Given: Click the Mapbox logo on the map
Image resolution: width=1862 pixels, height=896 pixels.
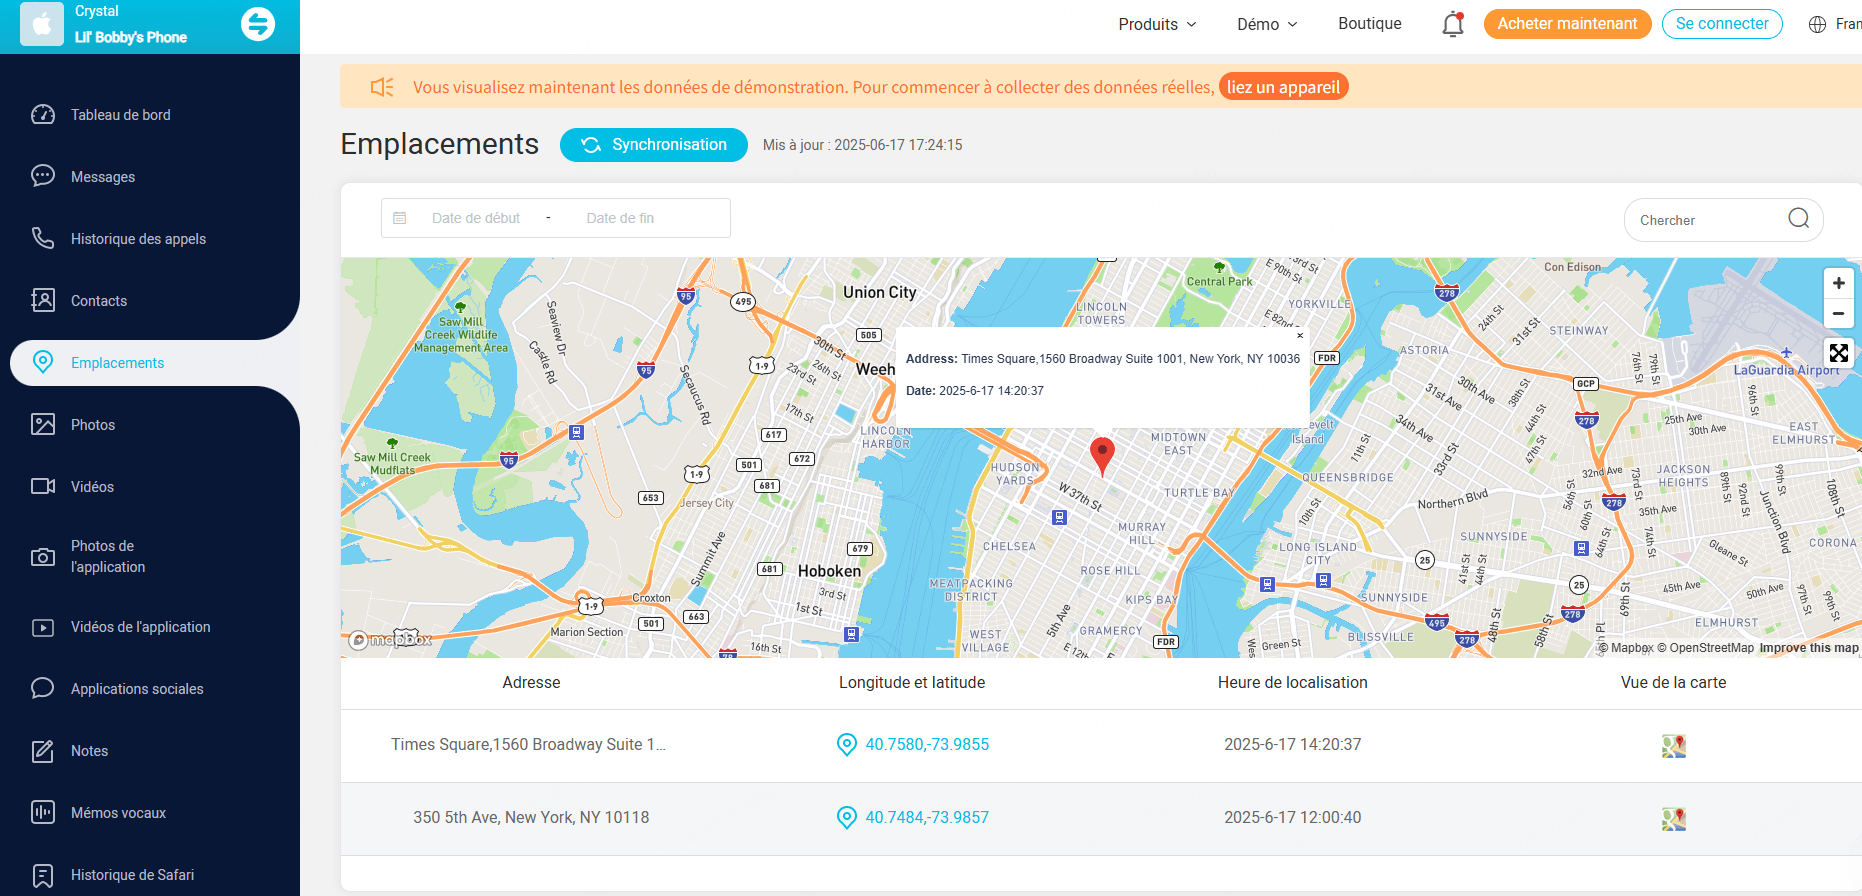Looking at the screenshot, I should [390, 639].
